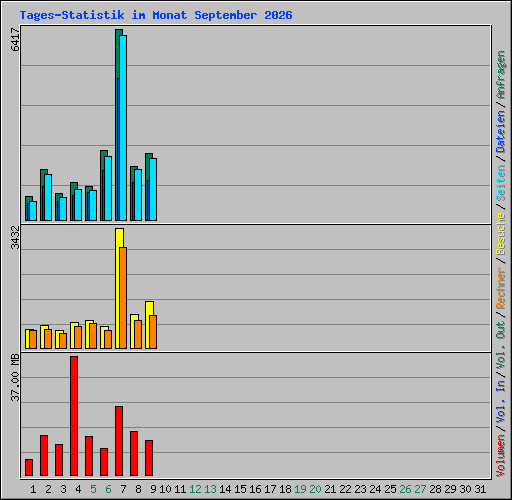Click the Besuche legend label
The image size is (512, 500).
[x=501, y=234]
